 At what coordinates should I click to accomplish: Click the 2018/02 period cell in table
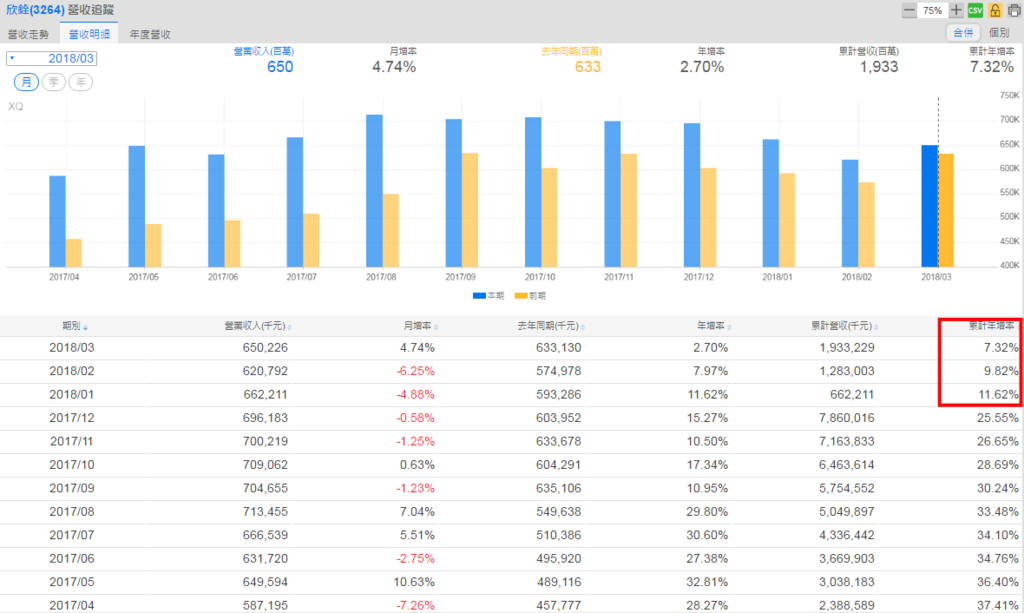coord(72,371)
